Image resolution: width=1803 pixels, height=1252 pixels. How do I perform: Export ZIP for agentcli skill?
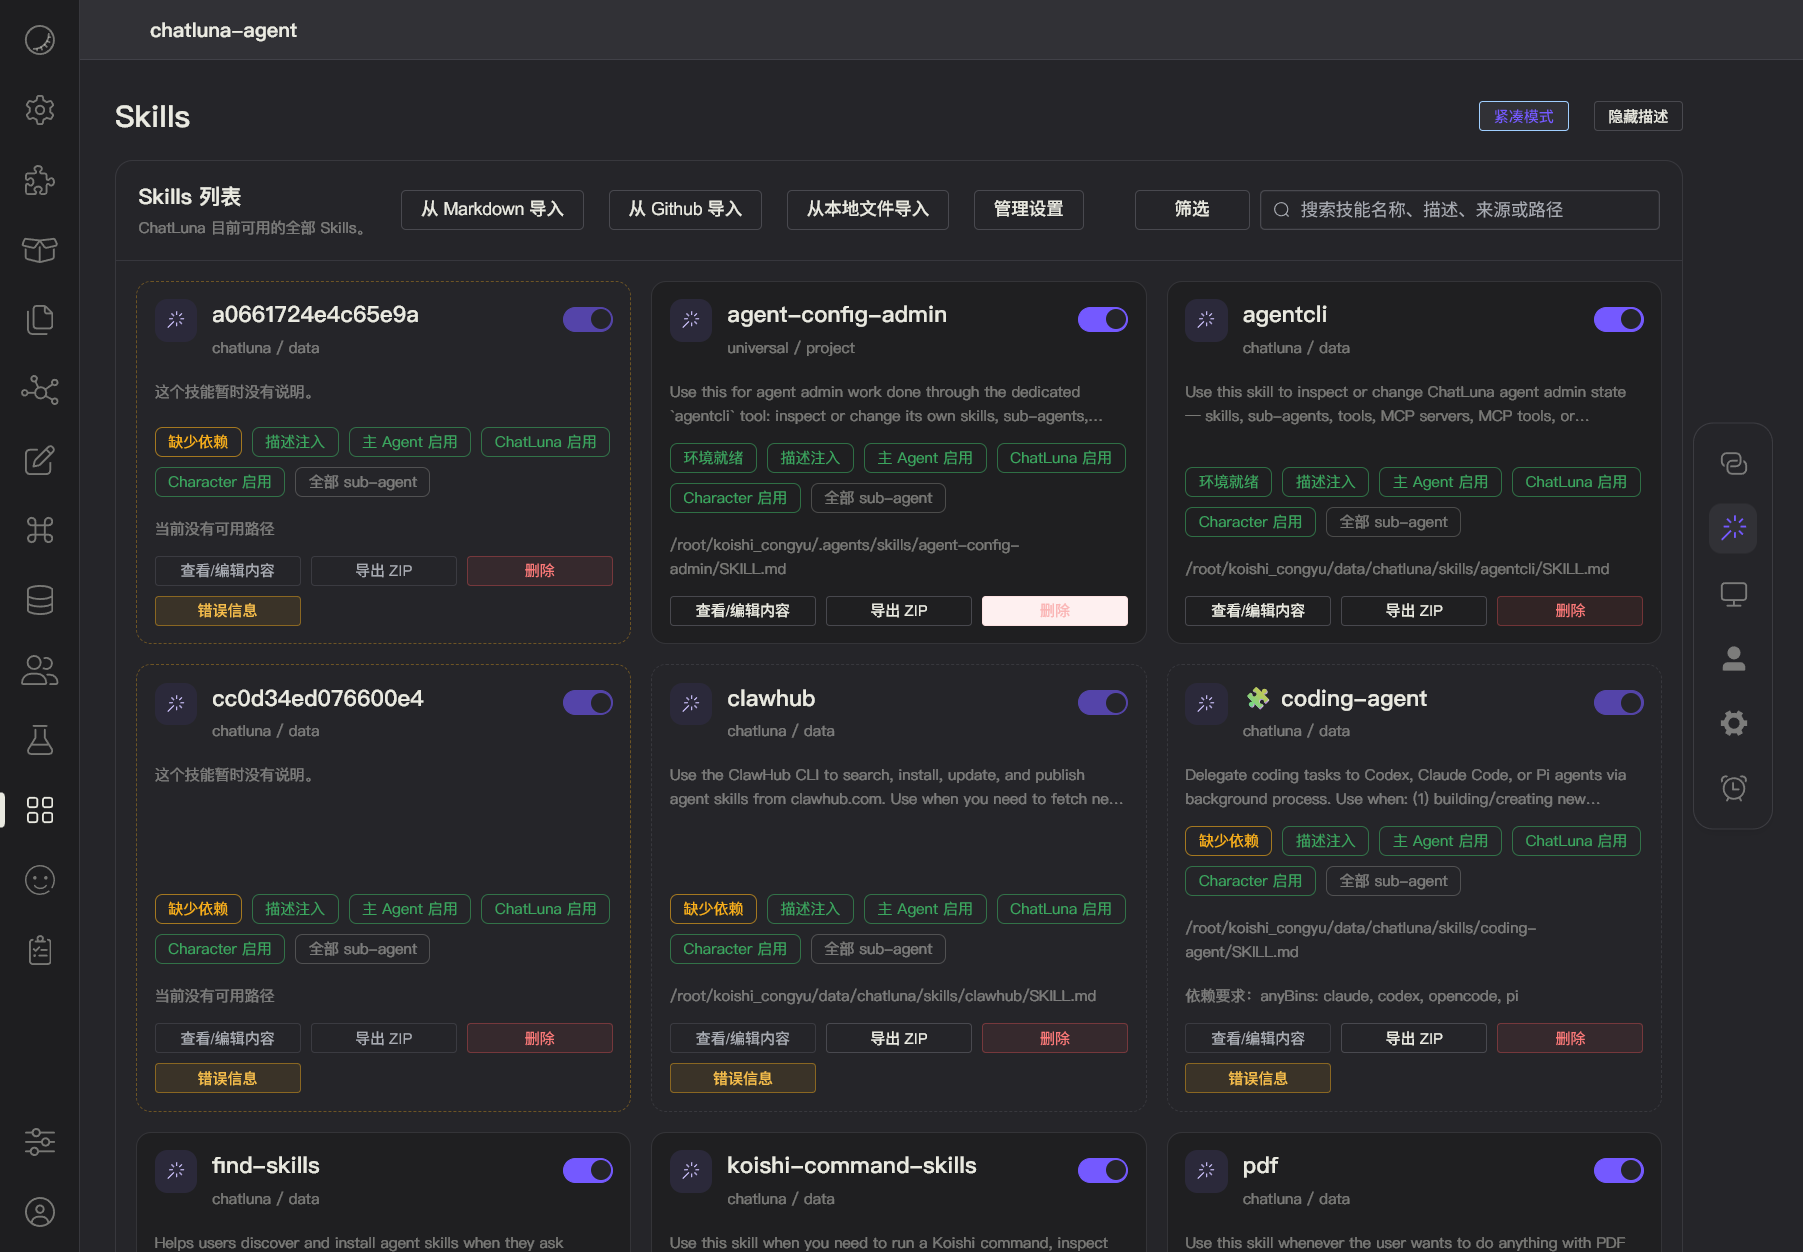[x=1414, y=610]
